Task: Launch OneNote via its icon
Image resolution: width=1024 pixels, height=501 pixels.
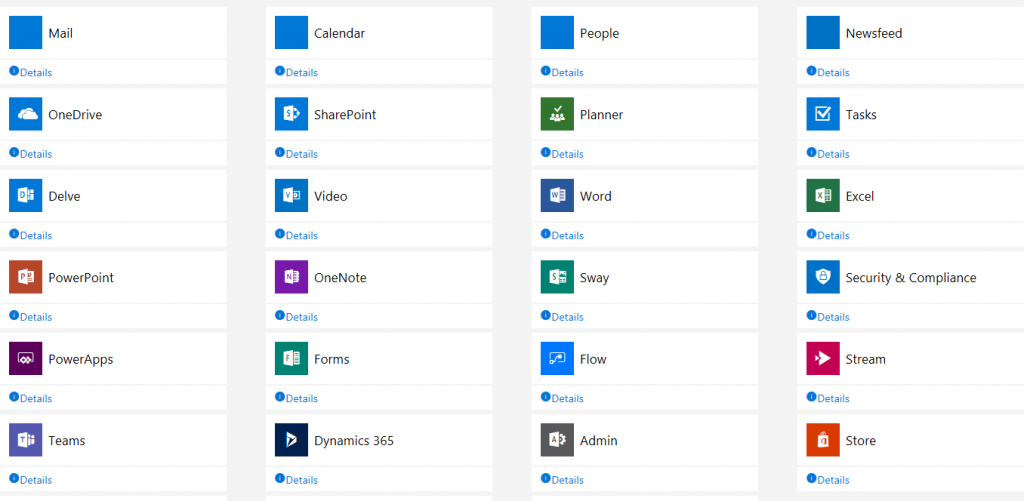Action: [291, 277]
